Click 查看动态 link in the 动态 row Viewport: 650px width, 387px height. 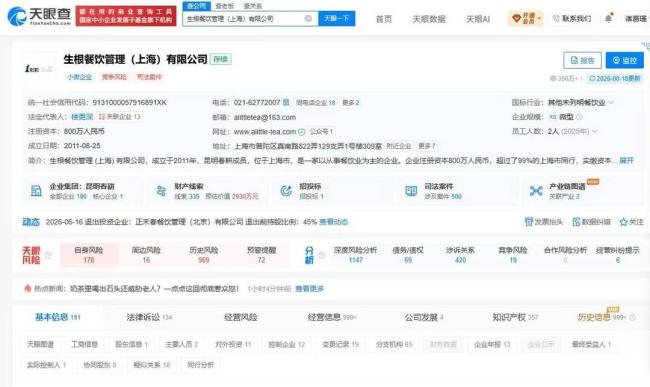(x=334, y=222)
